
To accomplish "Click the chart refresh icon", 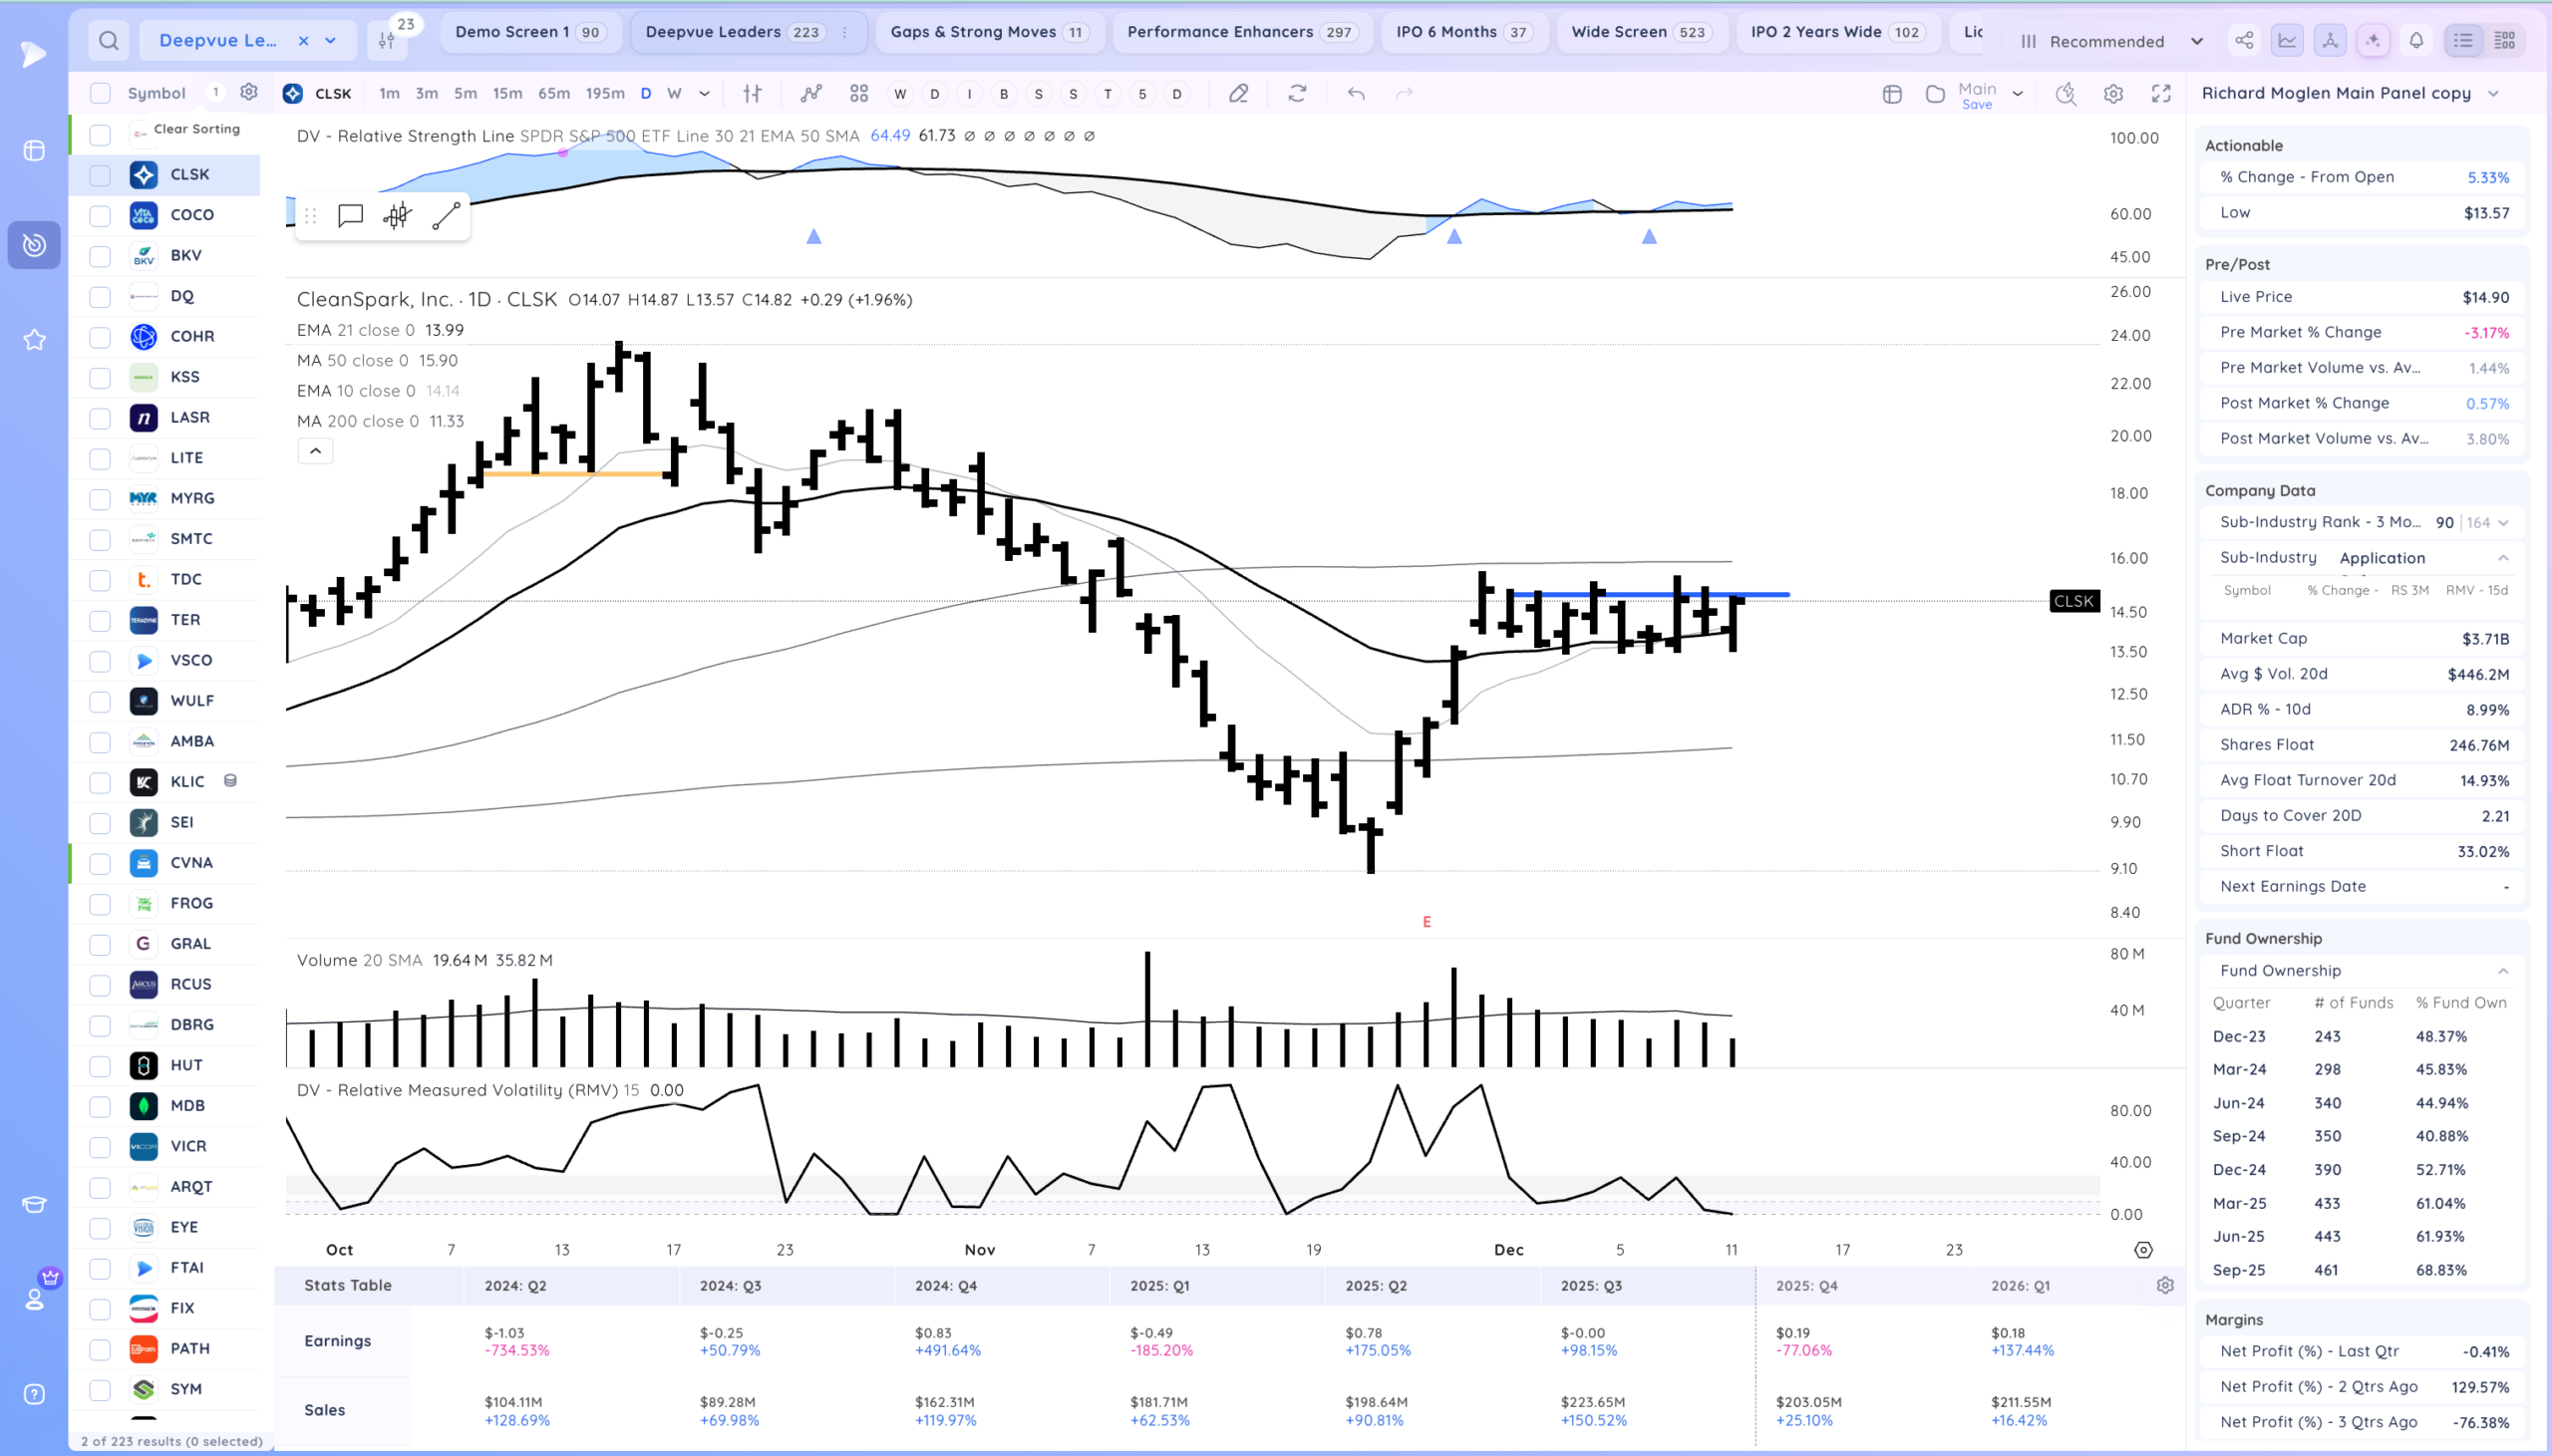I will (x=1297, y=93).
